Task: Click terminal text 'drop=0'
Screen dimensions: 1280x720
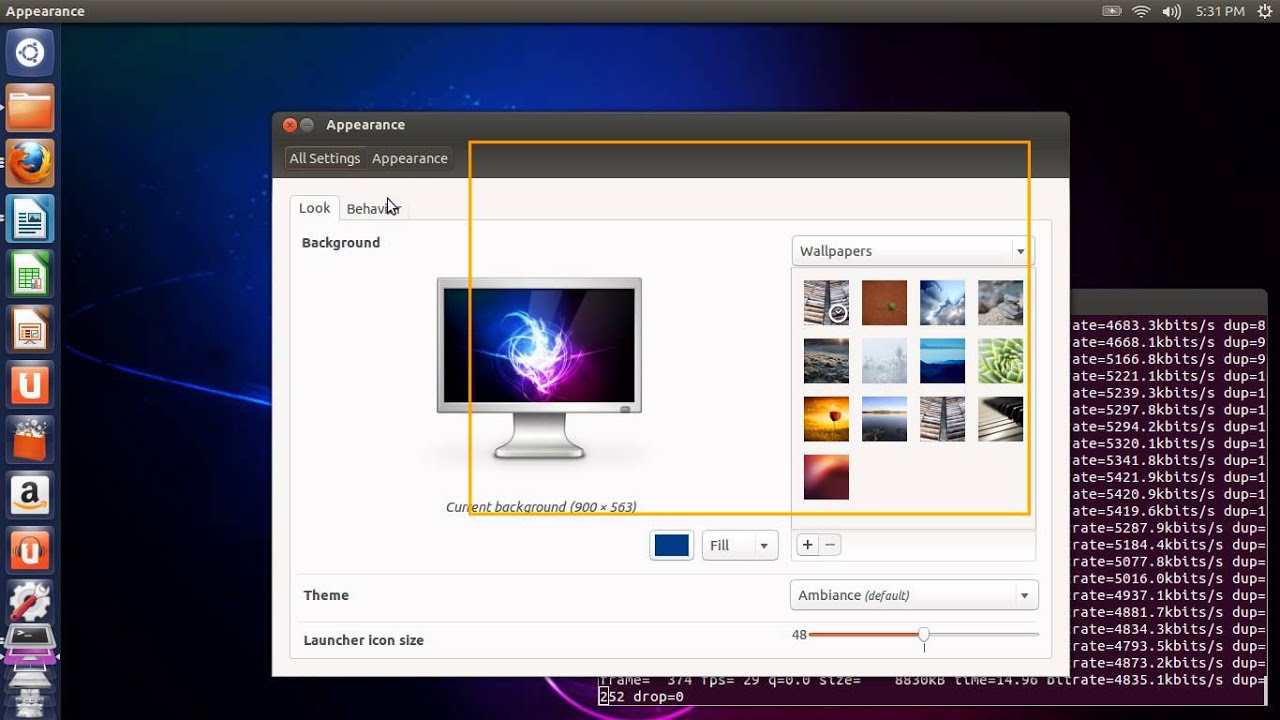Action: point(658,697)
